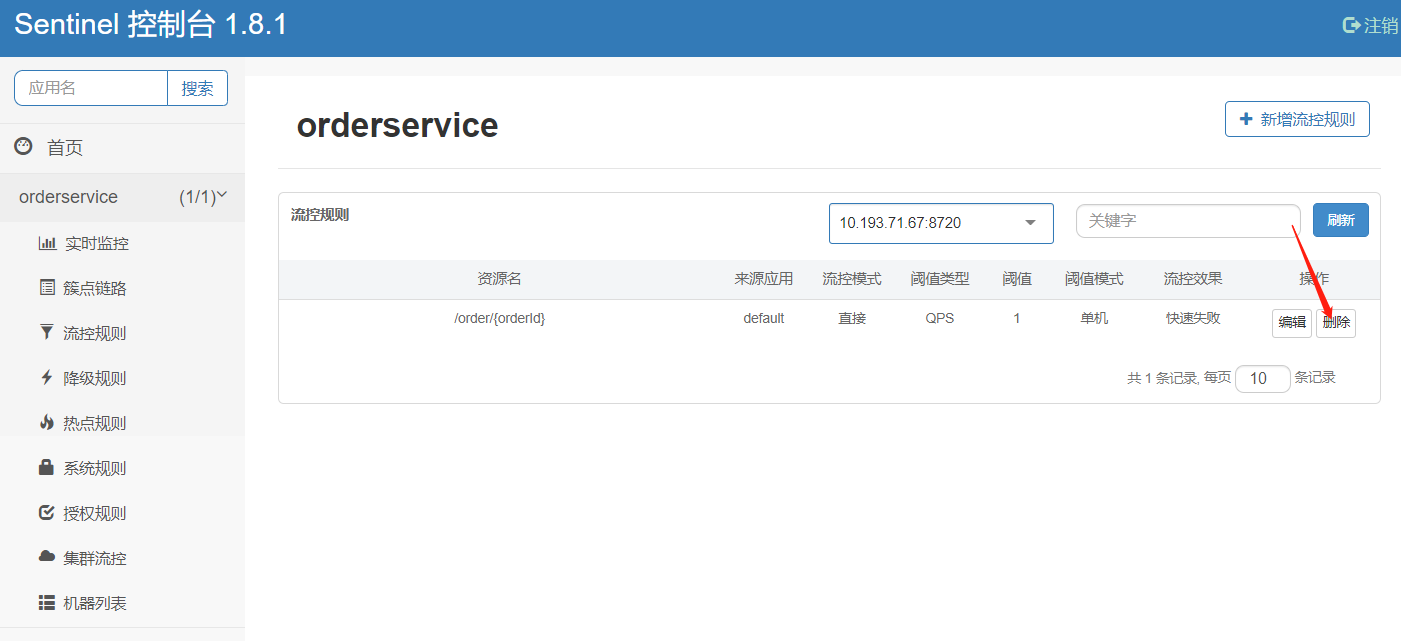Click resource name /order/{orderId}
Screen dimensions: 1401x641
(x=499, y=318)
